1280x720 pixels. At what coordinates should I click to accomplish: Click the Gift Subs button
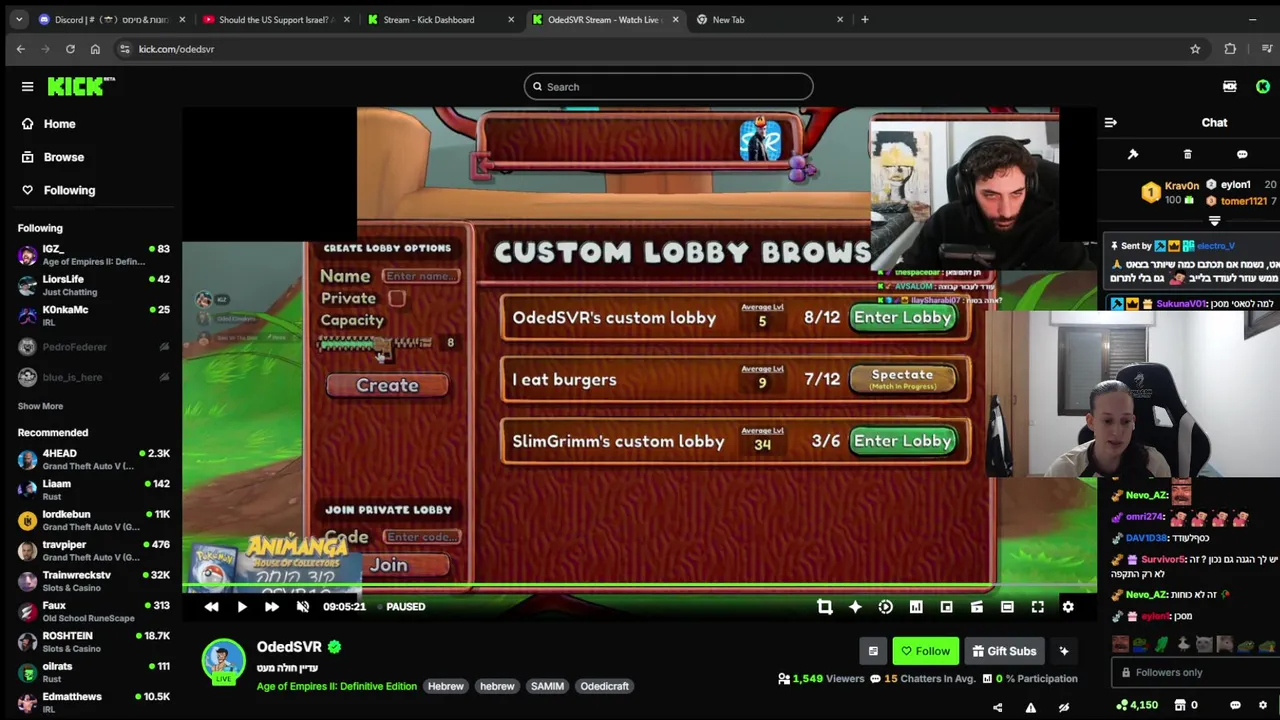point(1004,651)
